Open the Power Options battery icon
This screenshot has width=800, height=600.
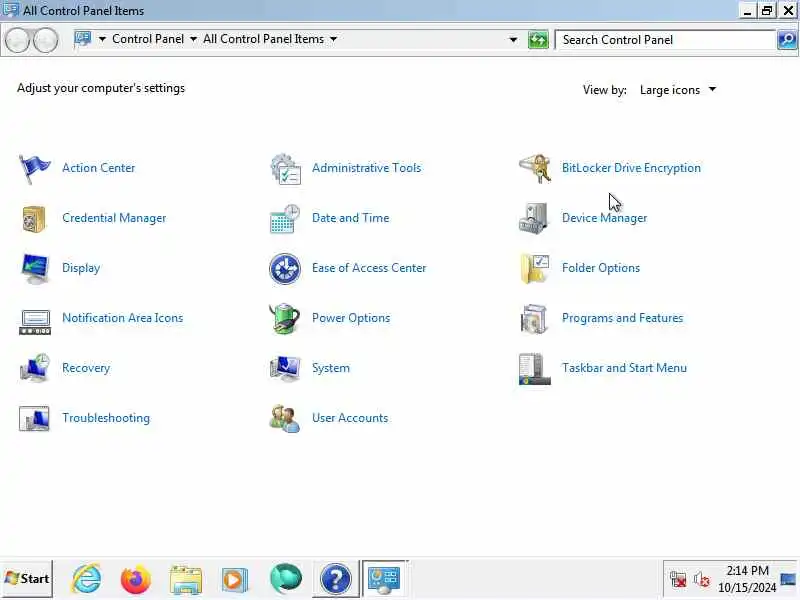click(x=285, y=318)
